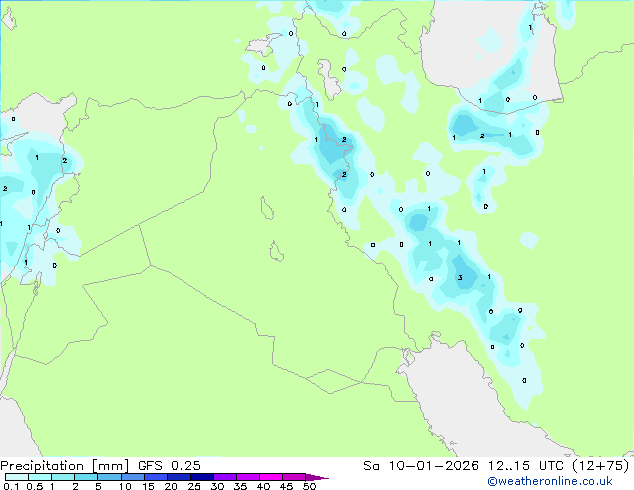Select the 30–35 mm purple legend swatch
The height and width of the screenshot is (490, 634).
pyautogui.click(x=225, y=477)
